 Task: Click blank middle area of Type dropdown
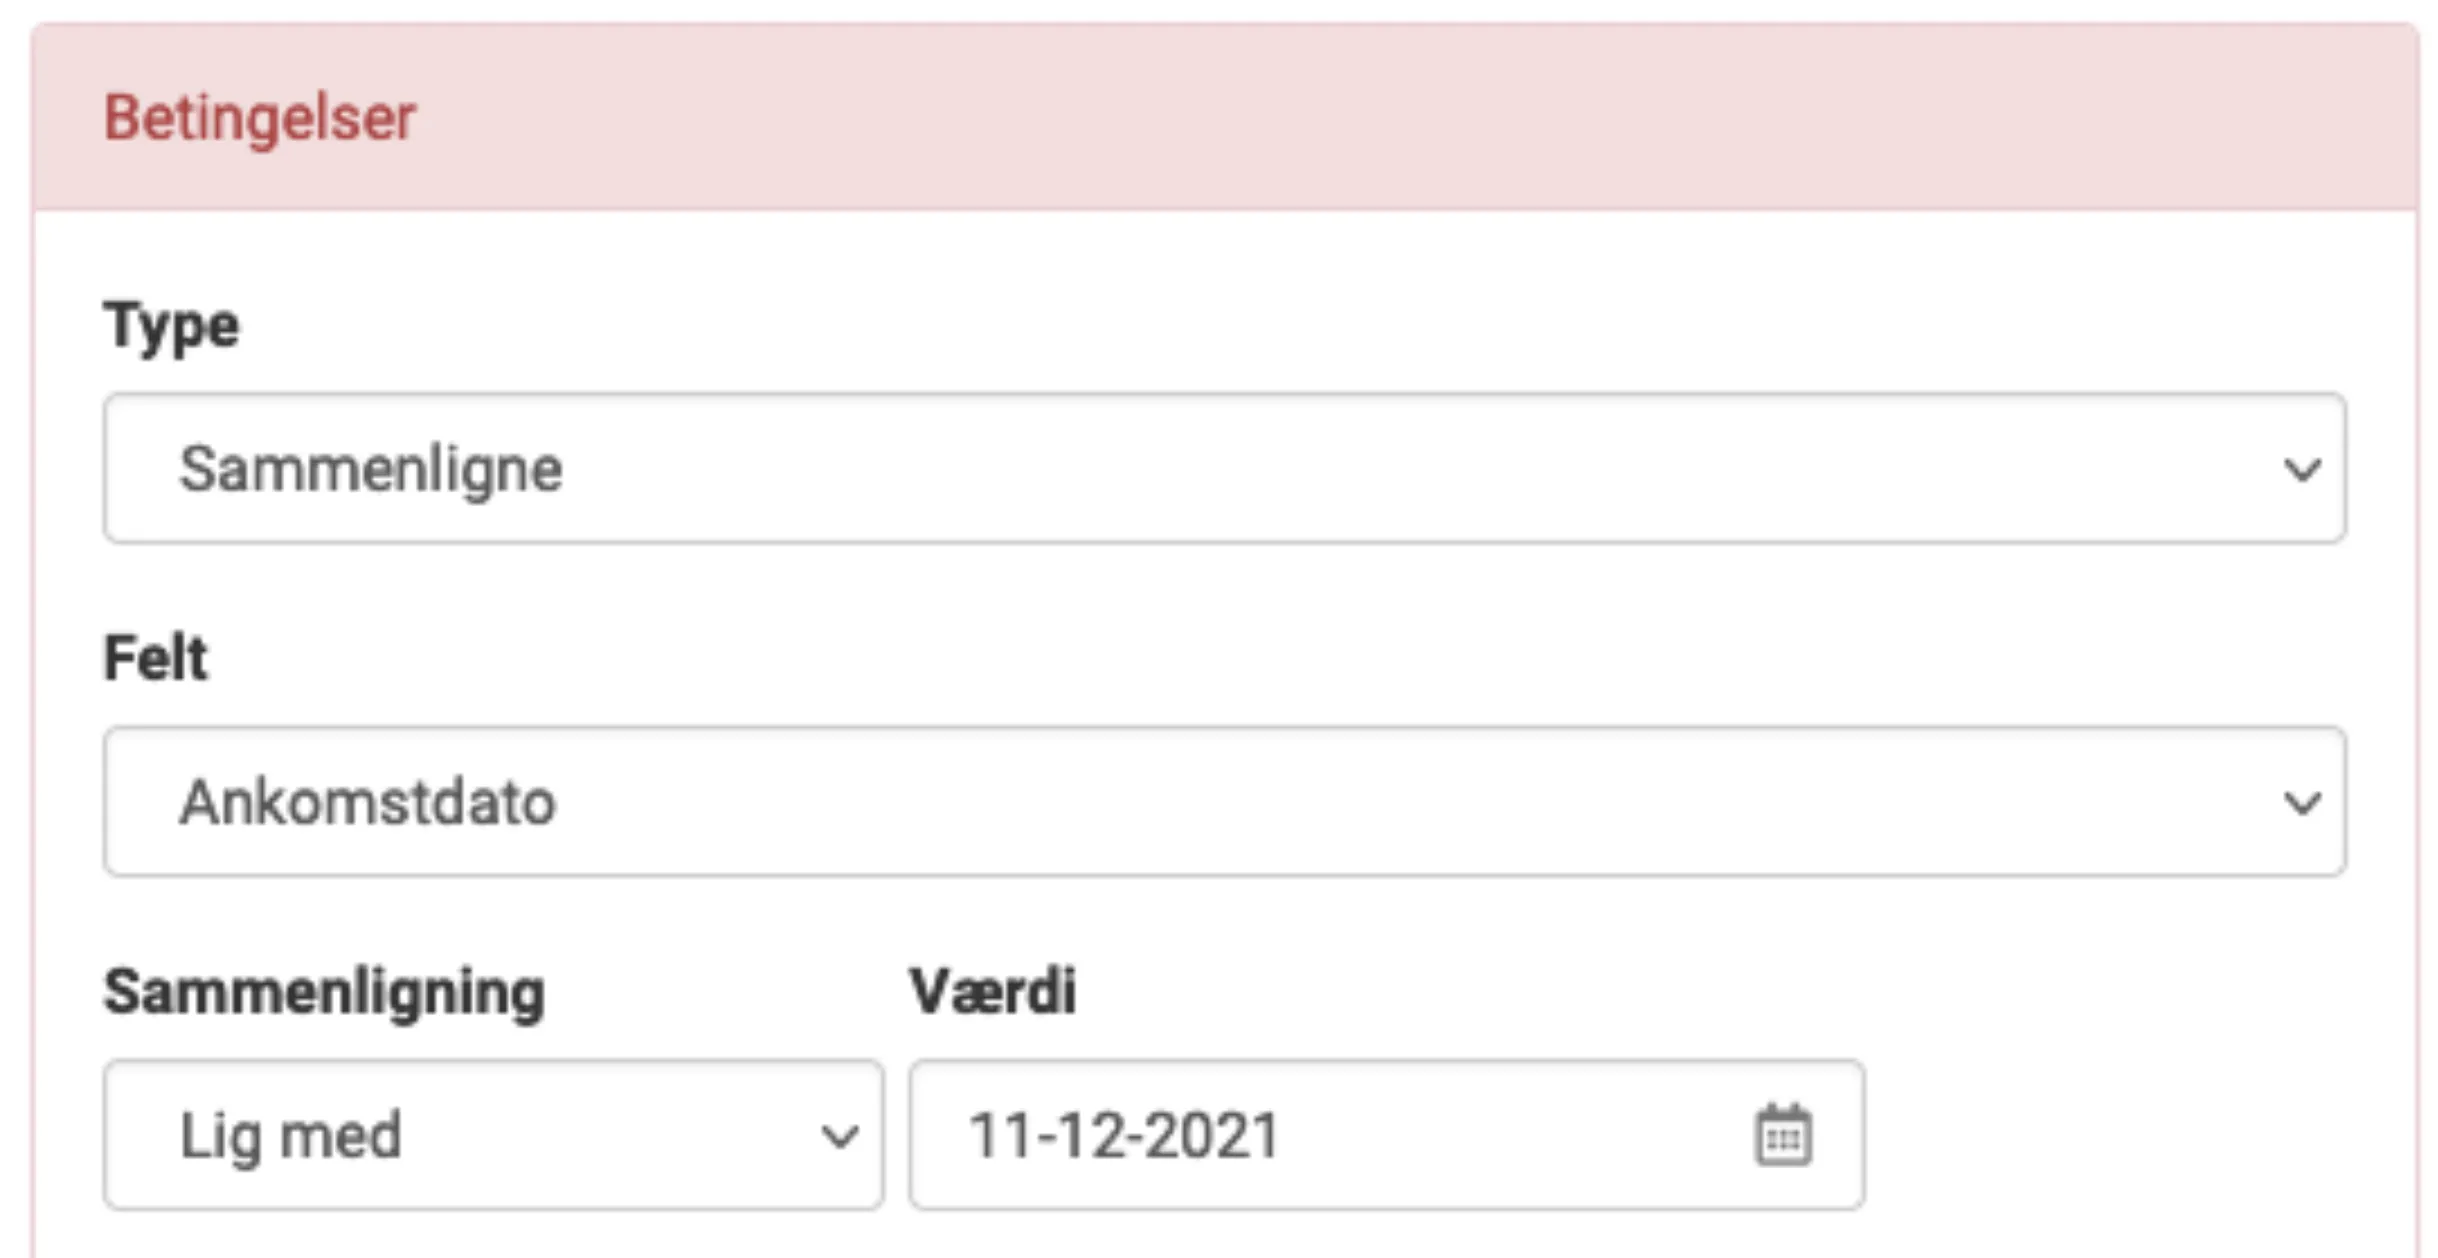point(1300,469)
